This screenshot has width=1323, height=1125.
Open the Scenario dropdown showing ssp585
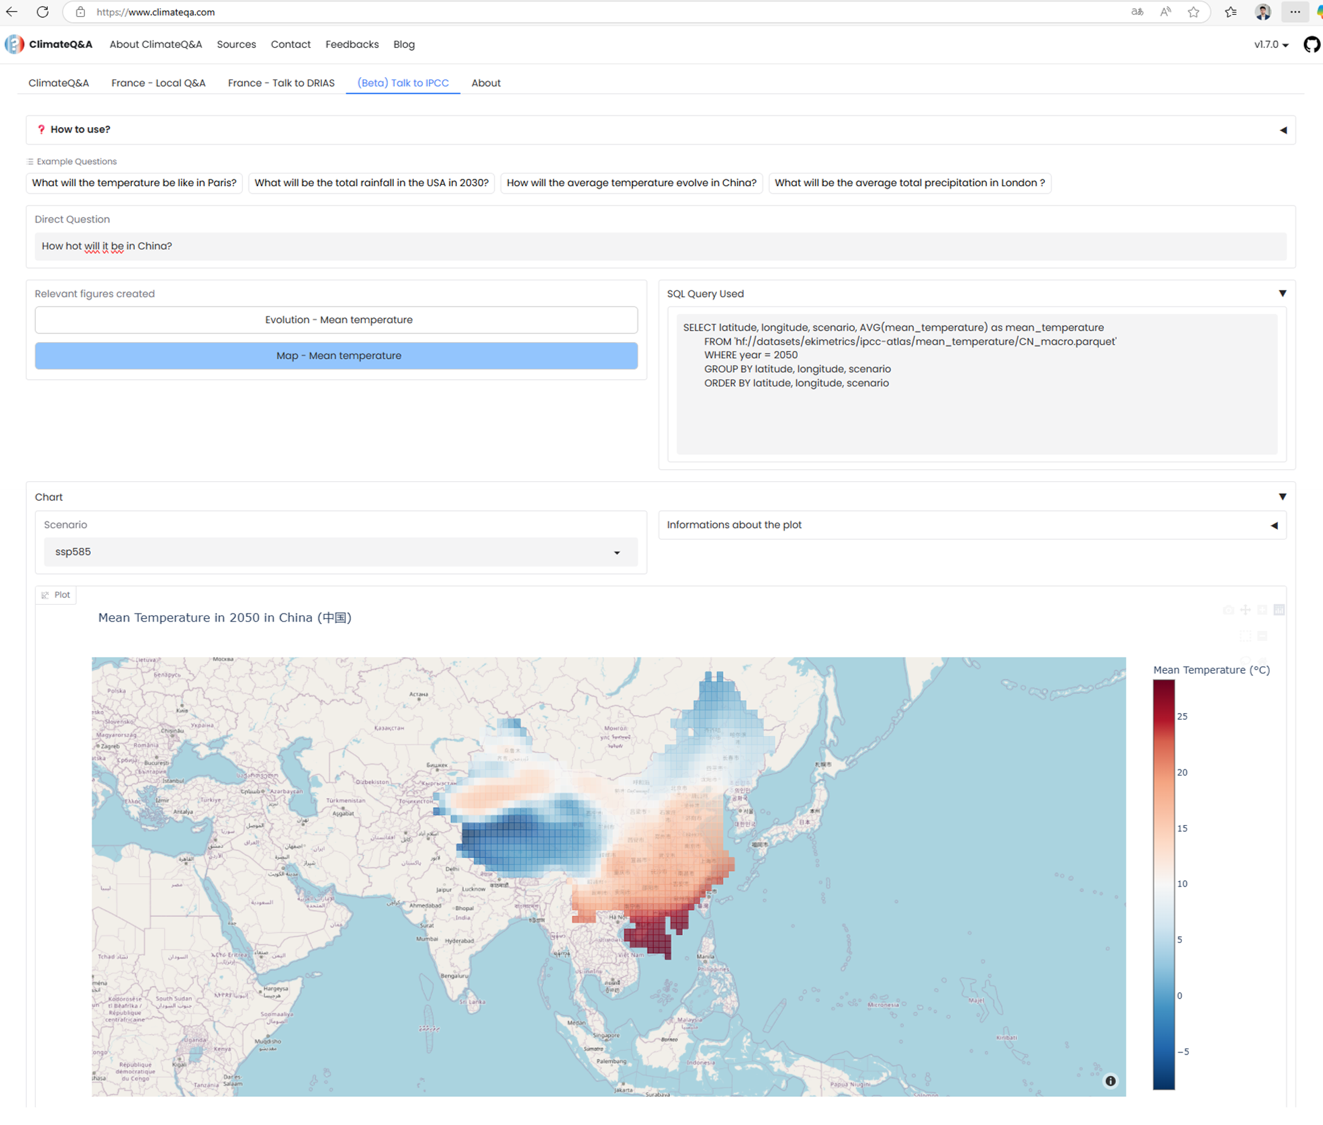click(x=340, y=552)
